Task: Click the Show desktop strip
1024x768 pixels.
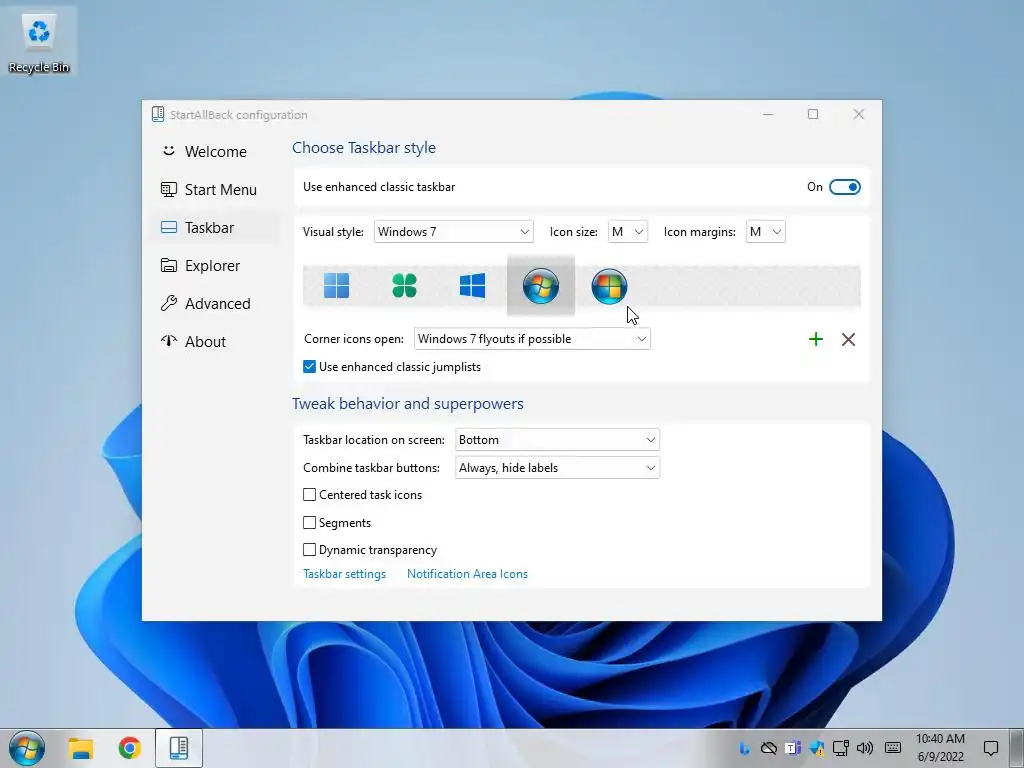Action: pos(1017,748)
